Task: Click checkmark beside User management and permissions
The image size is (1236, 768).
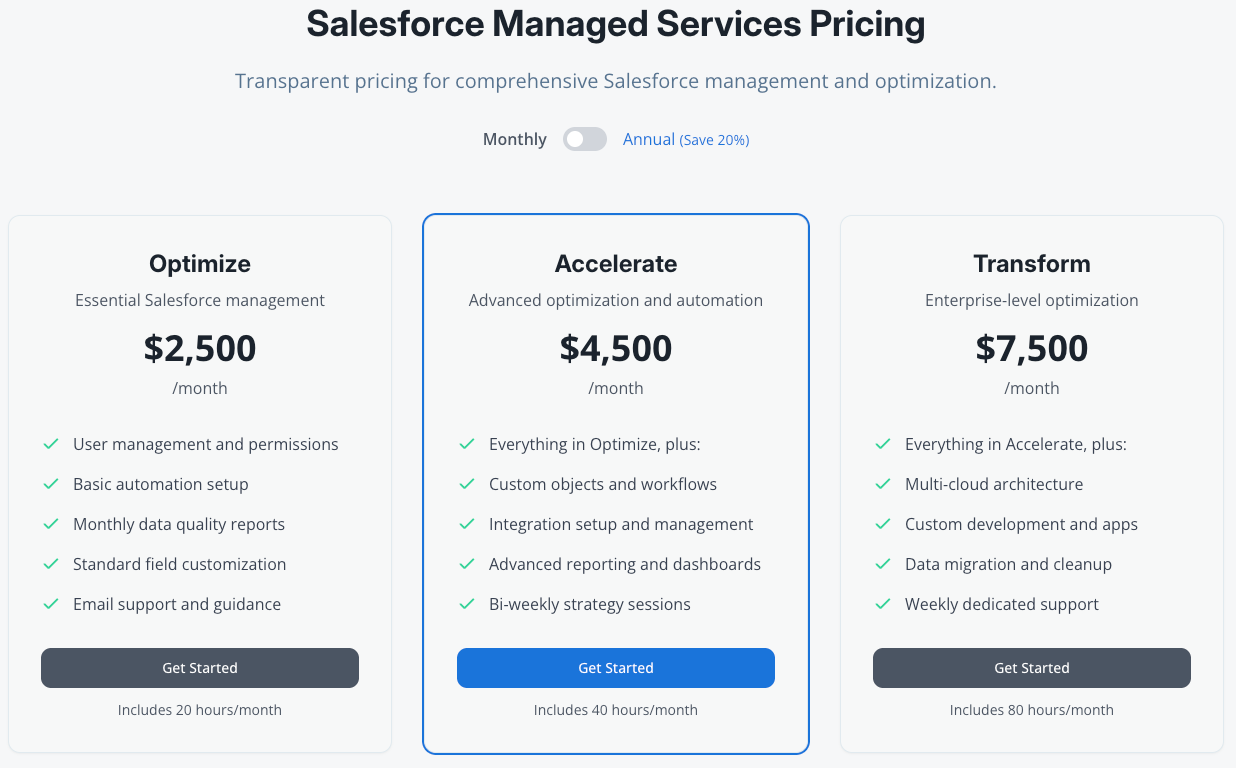Action: tap(51, 444)
